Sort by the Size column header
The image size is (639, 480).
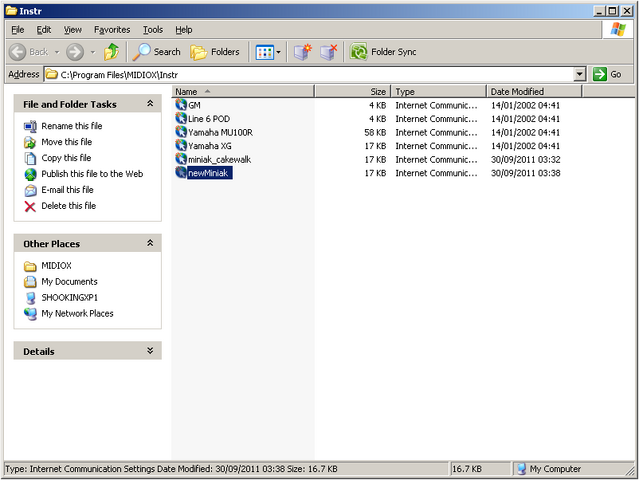[x=353, y=91]
